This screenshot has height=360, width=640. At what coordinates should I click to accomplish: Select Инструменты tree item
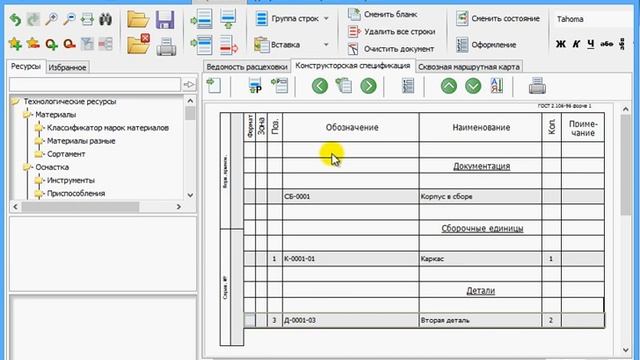pyautogui.click(x=71, y=180)
